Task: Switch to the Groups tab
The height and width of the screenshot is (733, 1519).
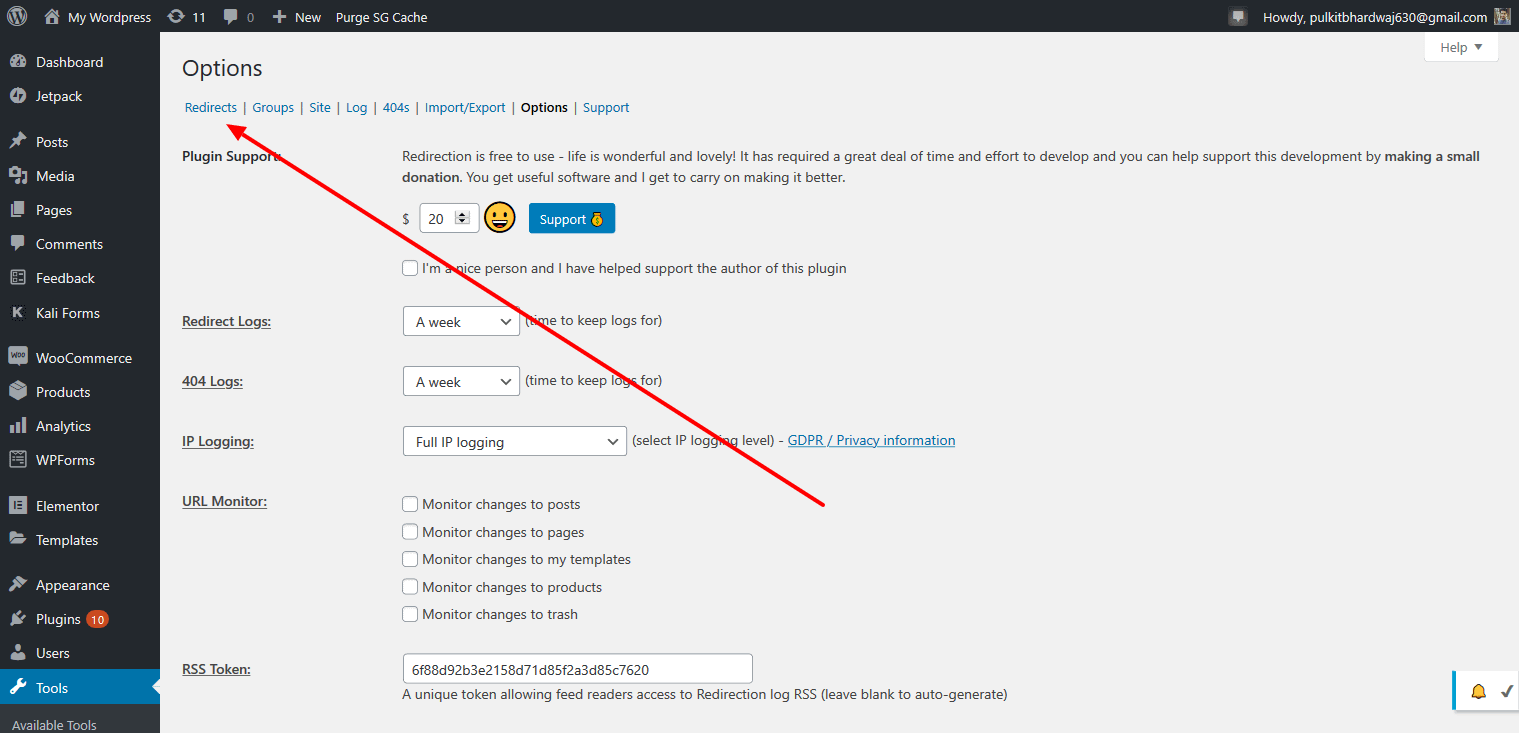Action: [272, 107]
